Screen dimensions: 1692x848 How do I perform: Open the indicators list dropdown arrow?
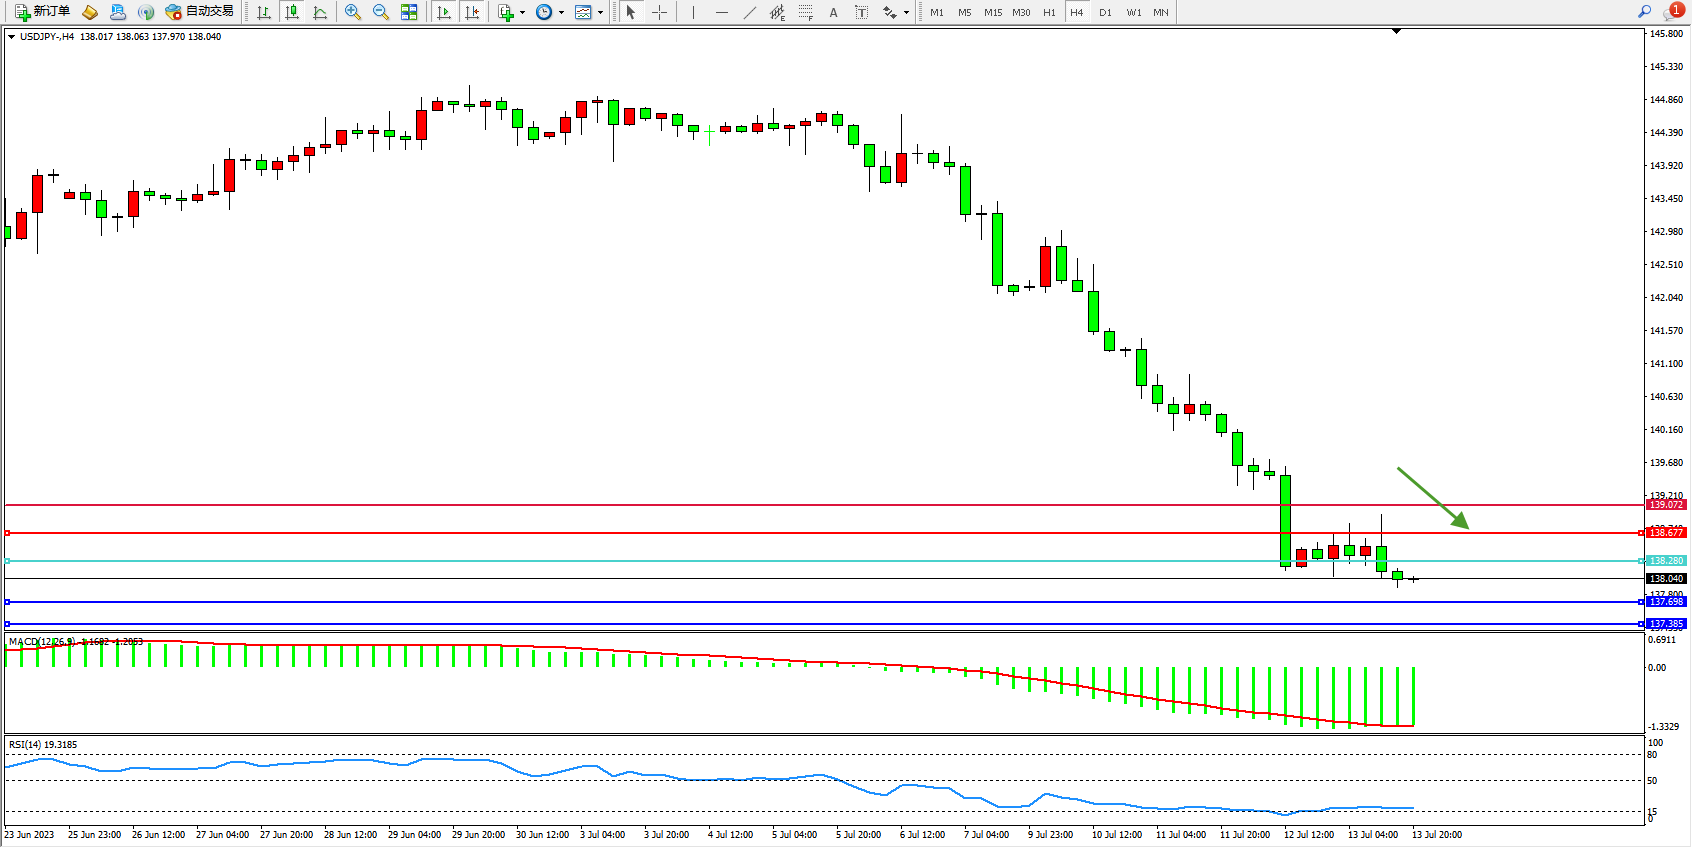(522, 13)
